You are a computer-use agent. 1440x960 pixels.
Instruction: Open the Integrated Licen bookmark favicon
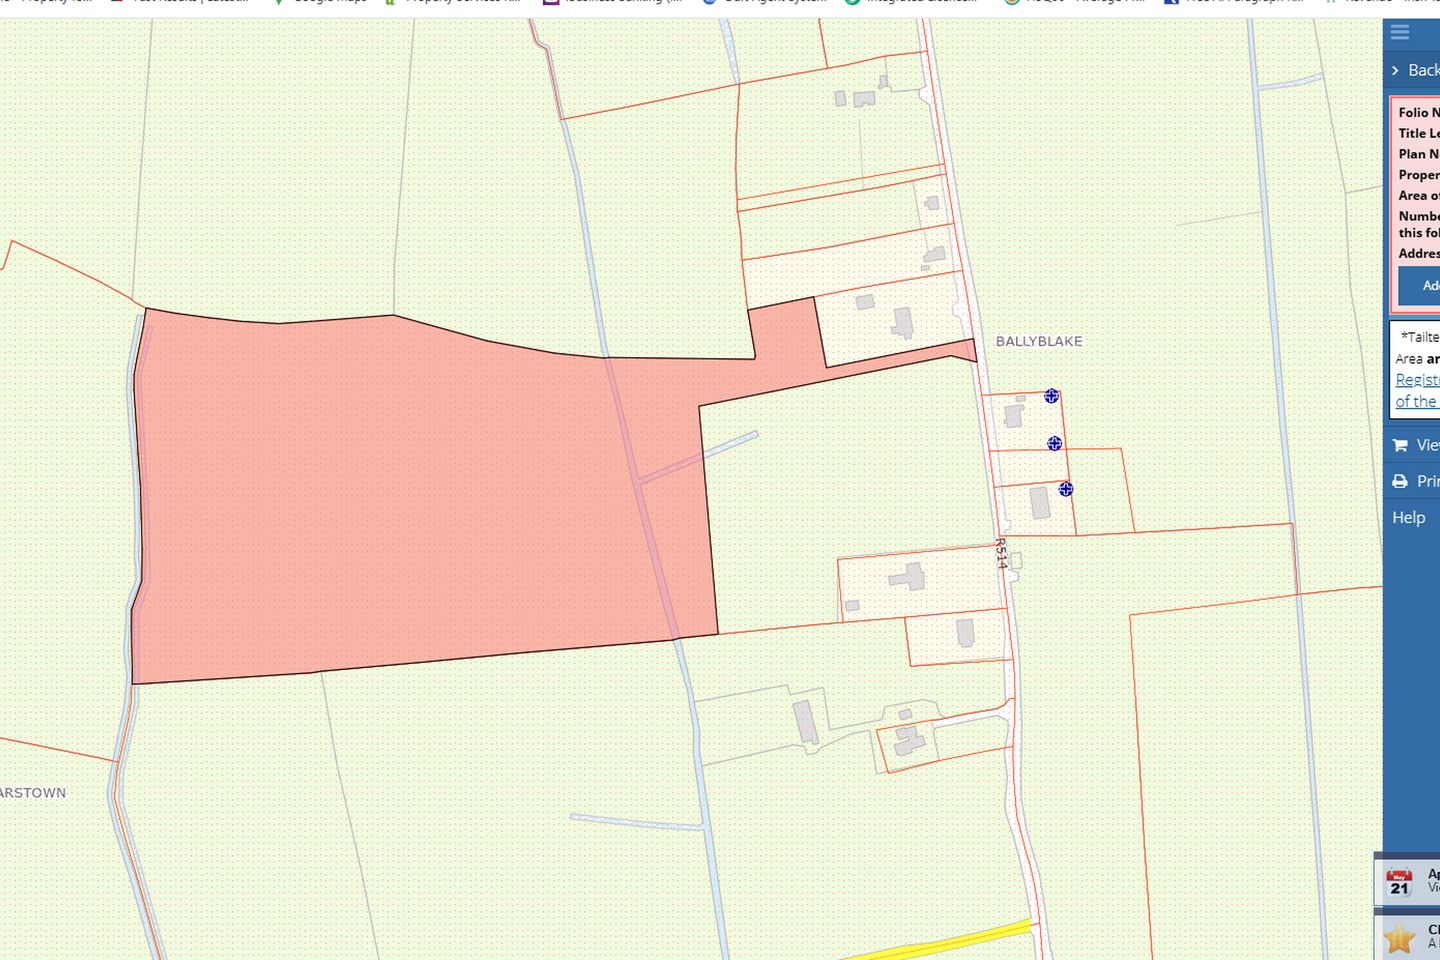coord(852,2)
